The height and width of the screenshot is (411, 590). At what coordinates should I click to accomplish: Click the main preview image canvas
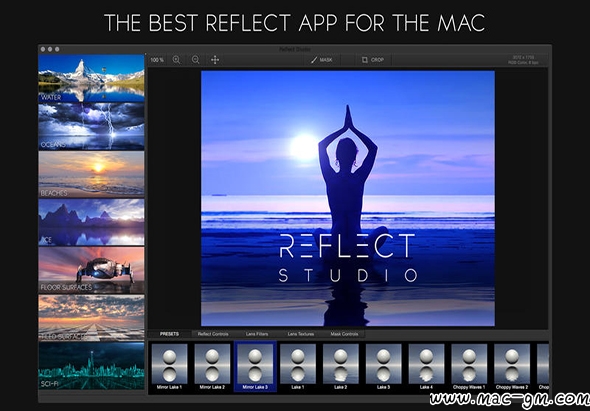[x=348, y=198]
